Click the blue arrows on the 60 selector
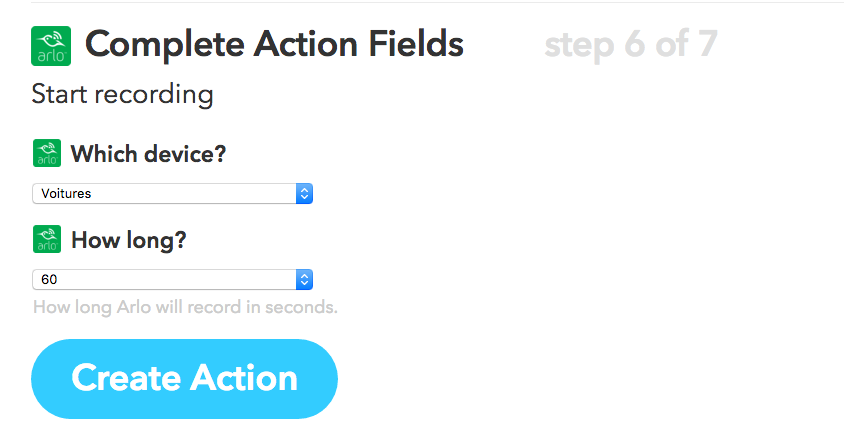Screen dimensions: 844x434 click(x=304, y=279)
